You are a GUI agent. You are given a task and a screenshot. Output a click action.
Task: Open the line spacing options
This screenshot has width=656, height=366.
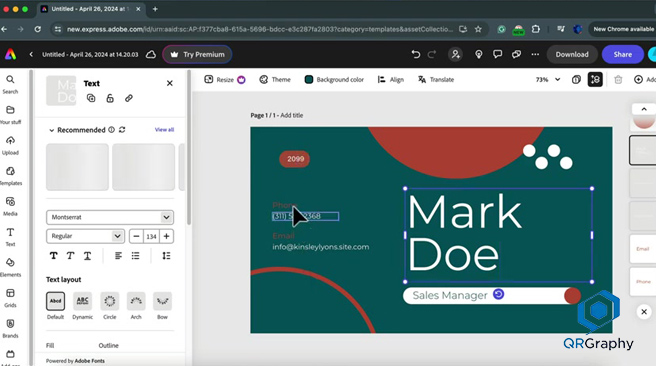click(166, 256)
